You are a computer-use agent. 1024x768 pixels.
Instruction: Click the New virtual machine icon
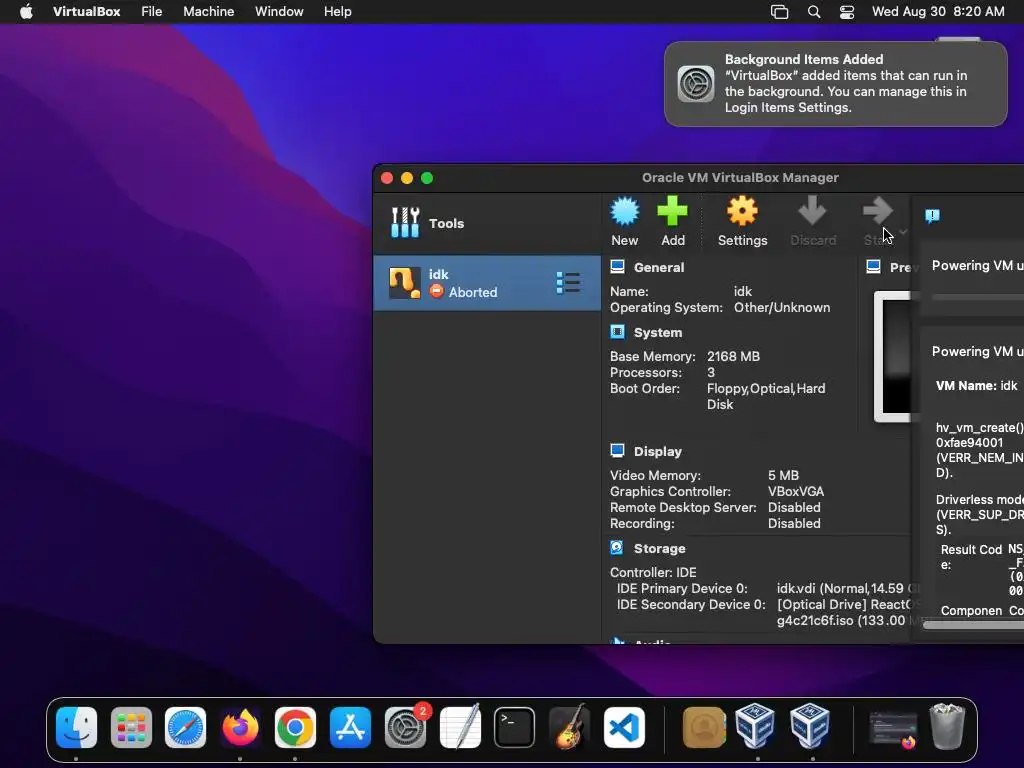point(624,212)
